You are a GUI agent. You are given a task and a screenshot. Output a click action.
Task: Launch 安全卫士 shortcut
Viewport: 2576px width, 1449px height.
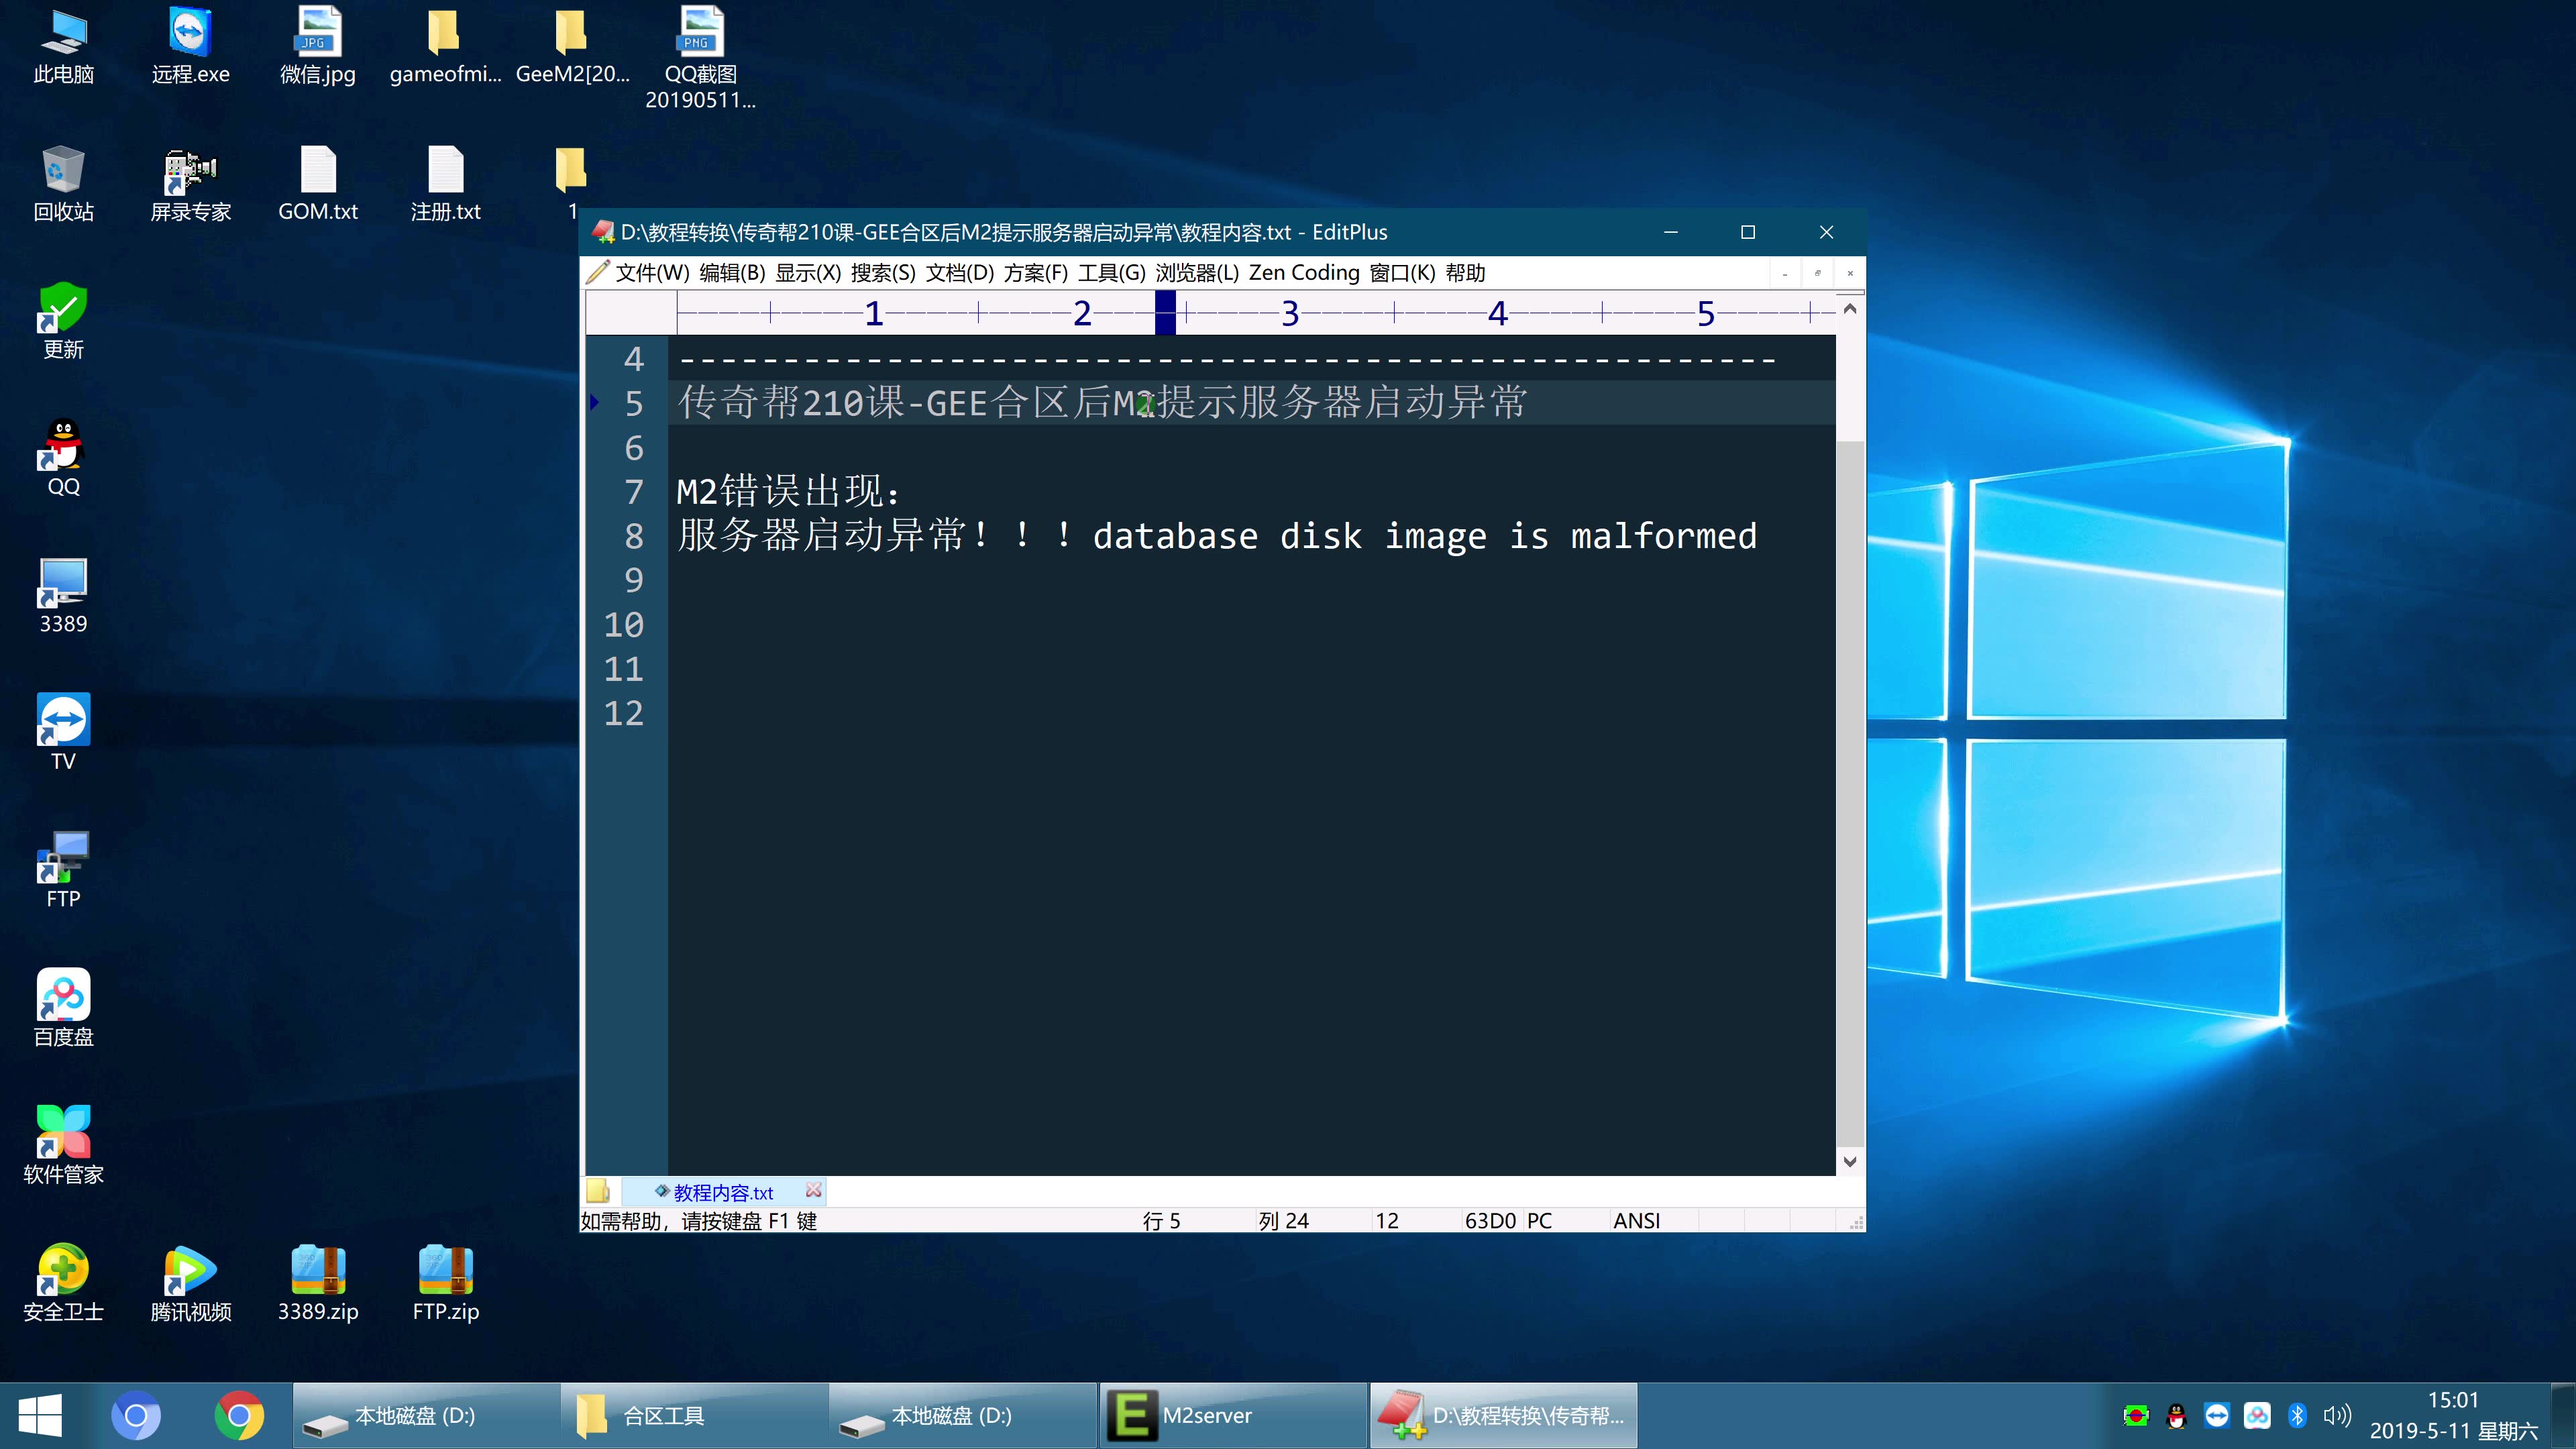63,1283
